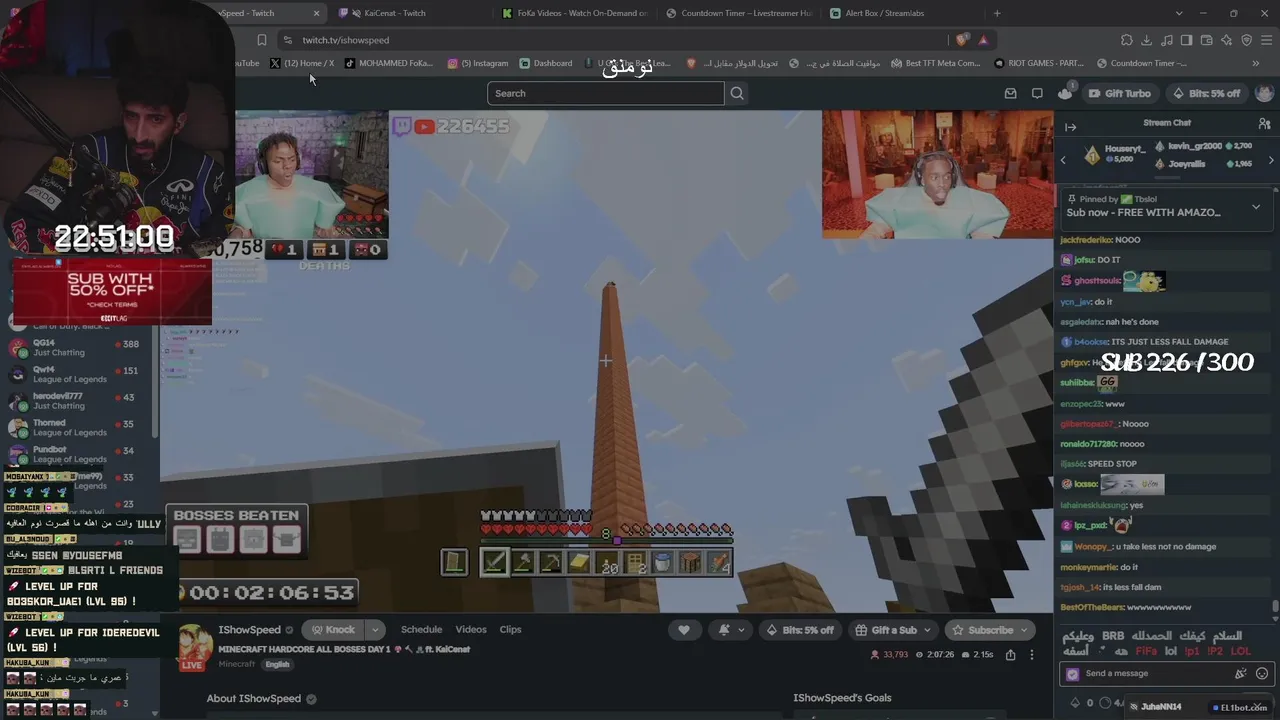The width and height of the screenshot is (1280, 720).
Task: Open the site information icon beside the URL
Action: (288, 40)
